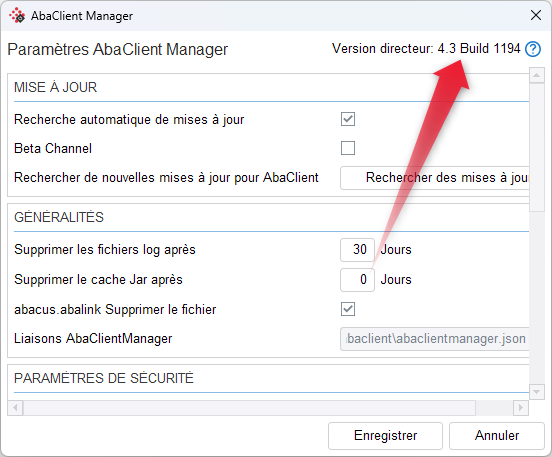
Task: Click the vertical scrollbar down arrow
Action: (537, 392)
